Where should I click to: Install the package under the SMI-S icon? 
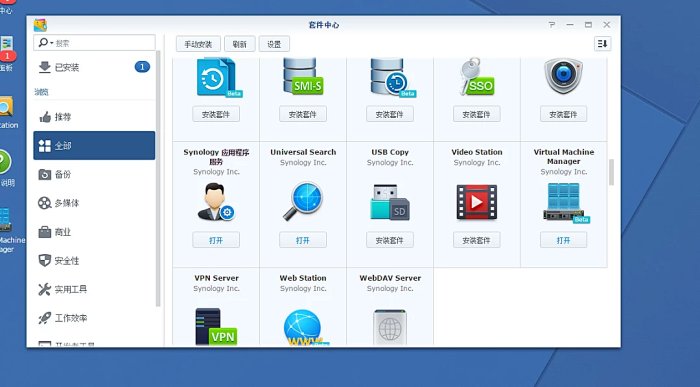(303, 114)
